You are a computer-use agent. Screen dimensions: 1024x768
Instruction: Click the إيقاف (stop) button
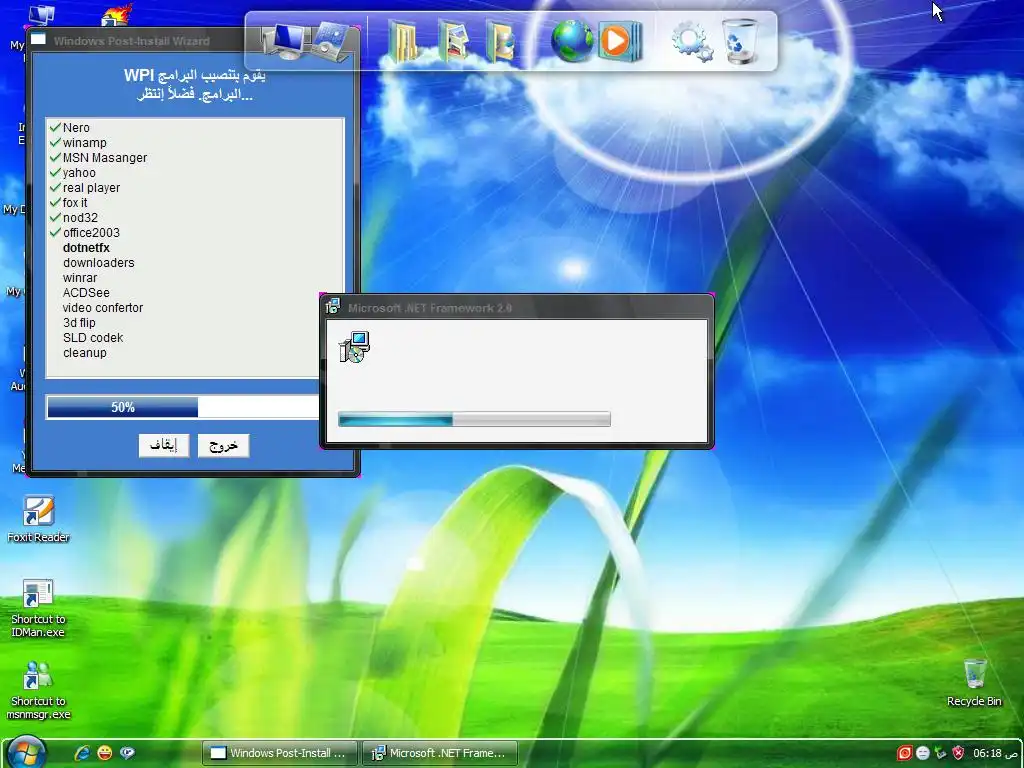(164, 445)
